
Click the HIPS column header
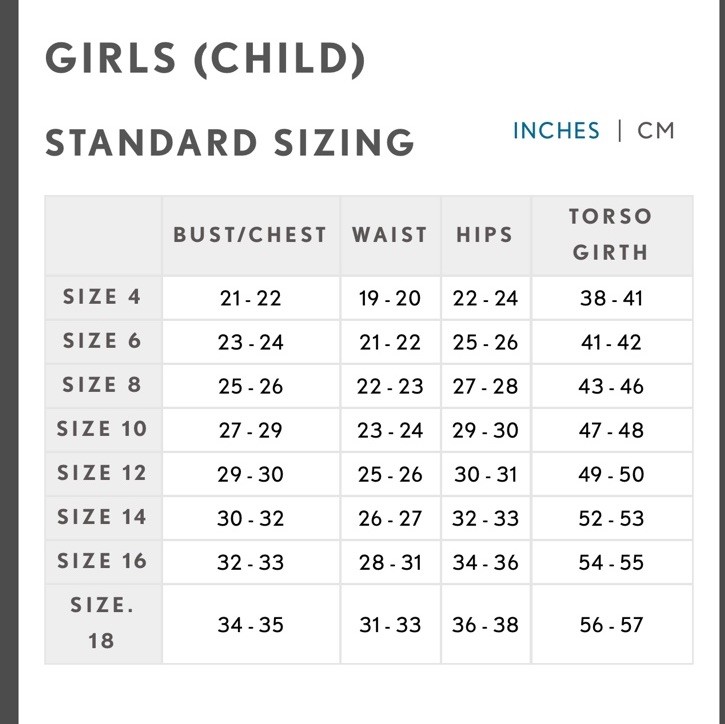[485, 235]
